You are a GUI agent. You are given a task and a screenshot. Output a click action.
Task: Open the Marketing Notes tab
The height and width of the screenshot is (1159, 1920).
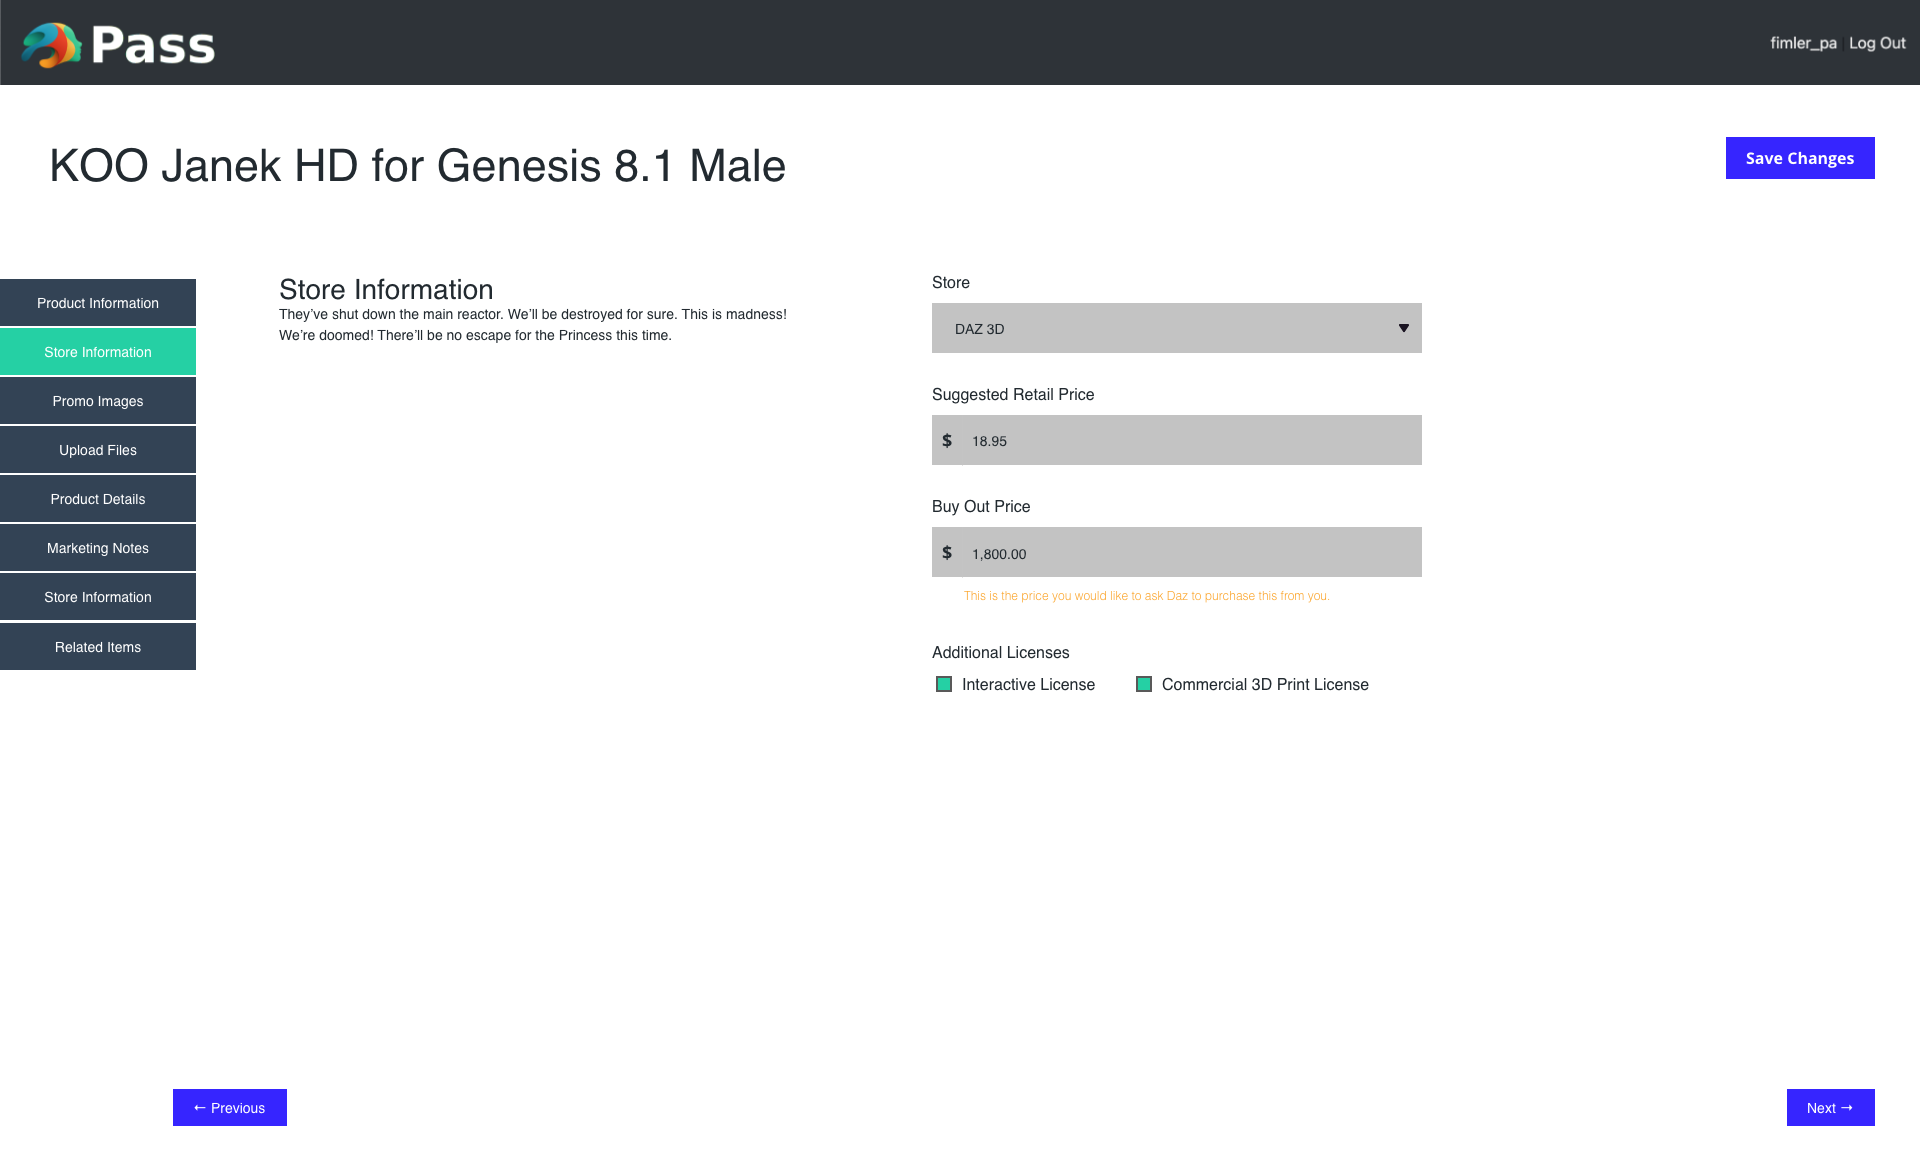pyautogui.click(x=98, y=548)
